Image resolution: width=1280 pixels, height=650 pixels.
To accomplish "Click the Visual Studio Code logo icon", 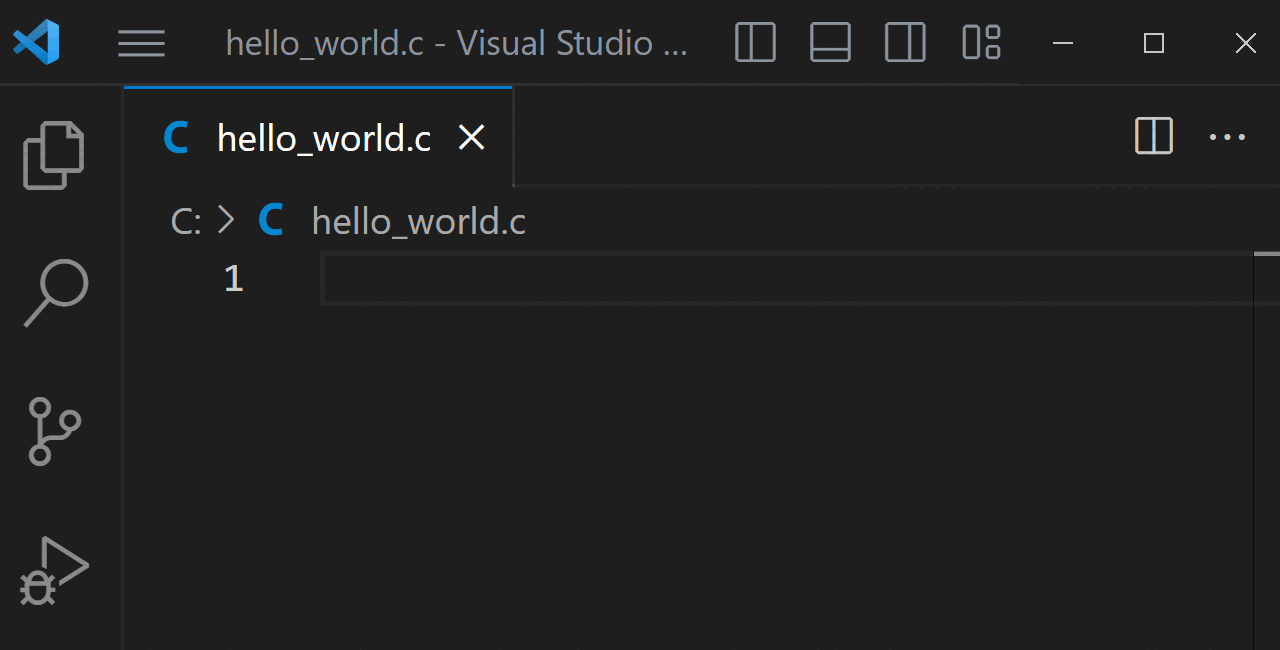I will [x=36, y=43].
